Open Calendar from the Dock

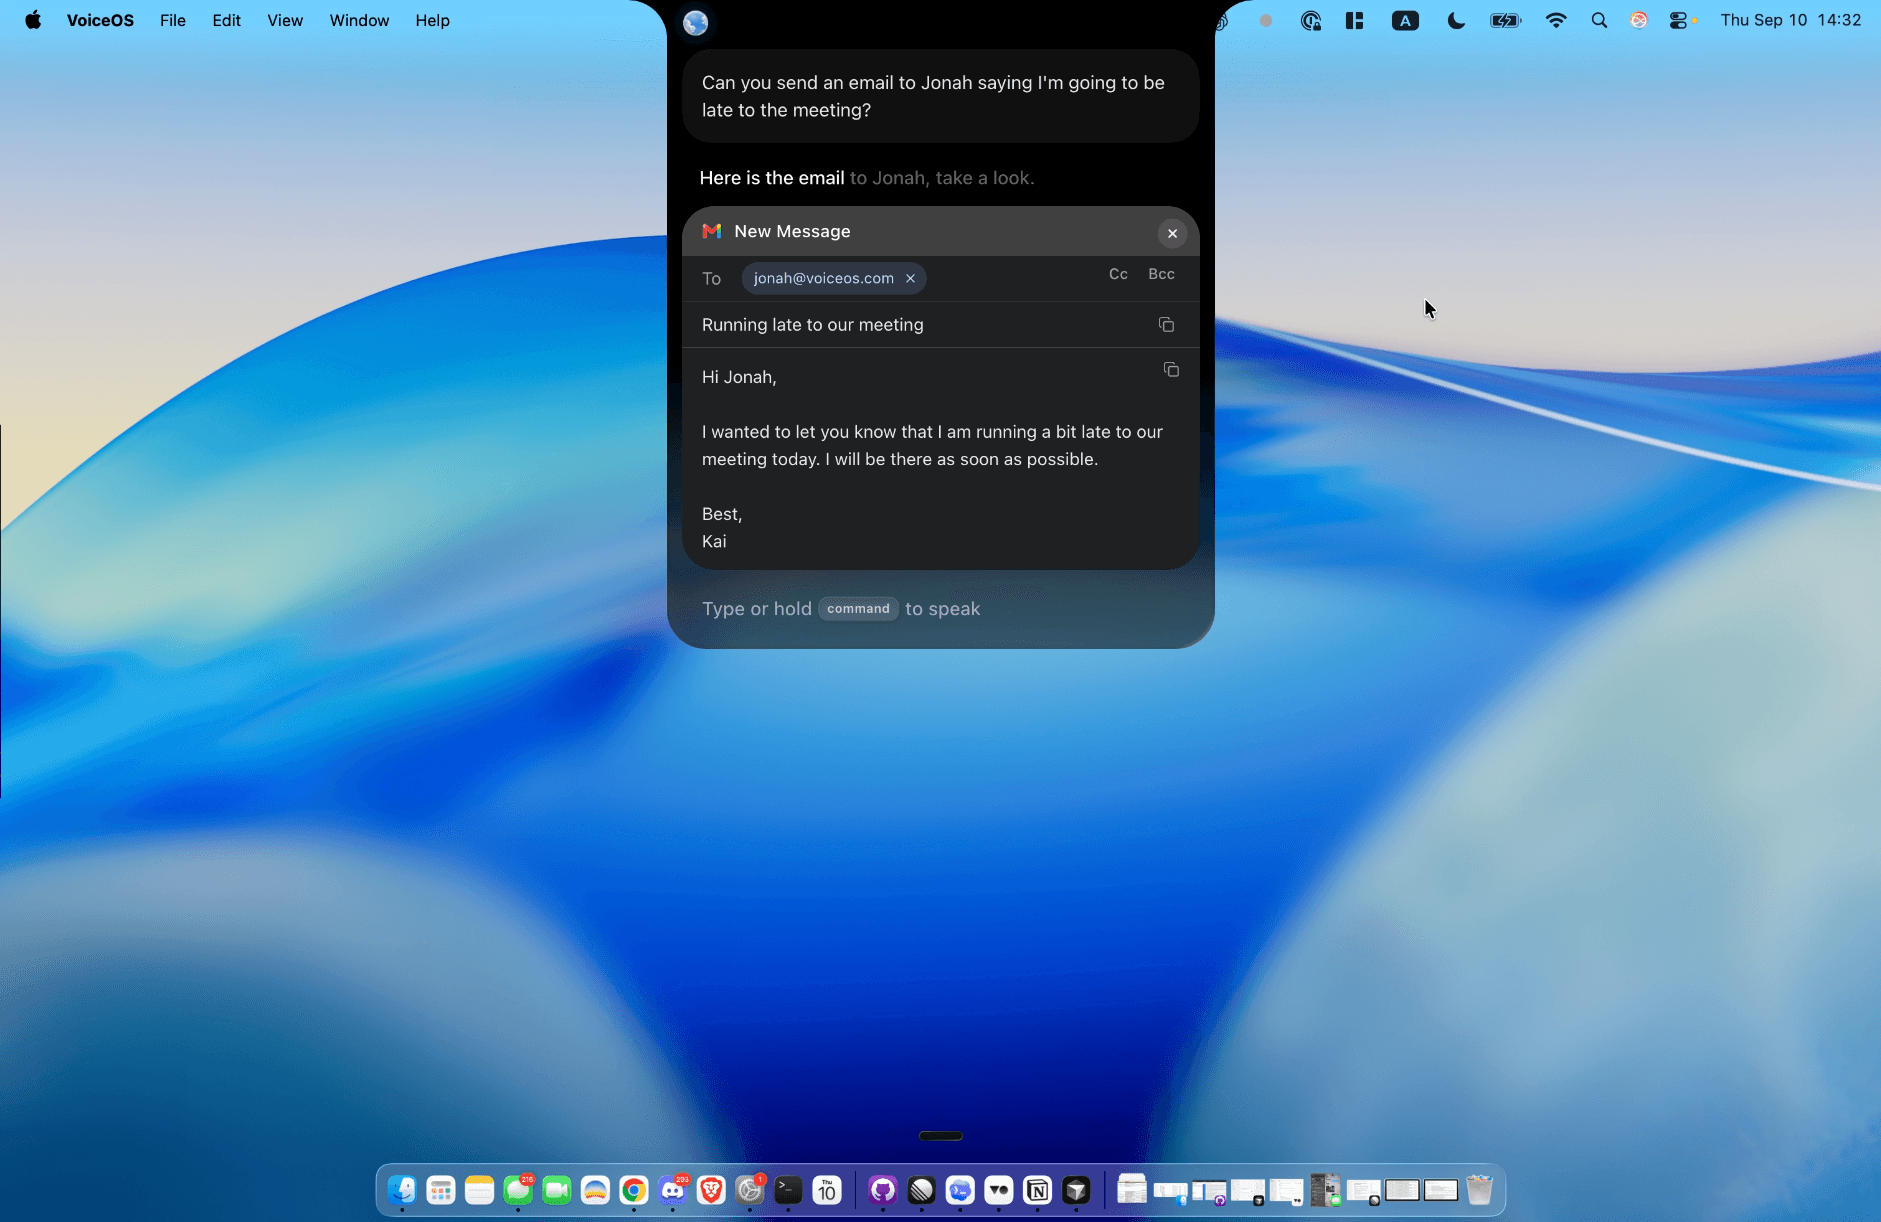coord(827,1190)
